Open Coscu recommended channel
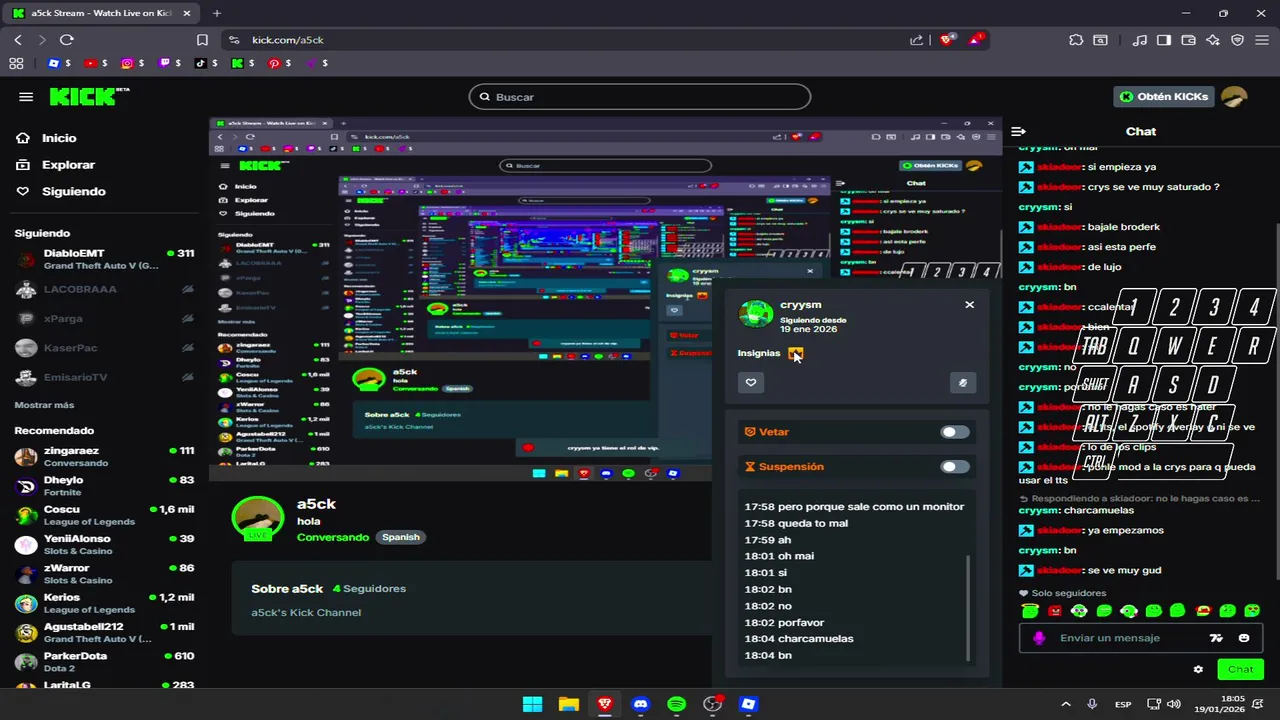The image size is (1280, 720). tap(104, 515)
